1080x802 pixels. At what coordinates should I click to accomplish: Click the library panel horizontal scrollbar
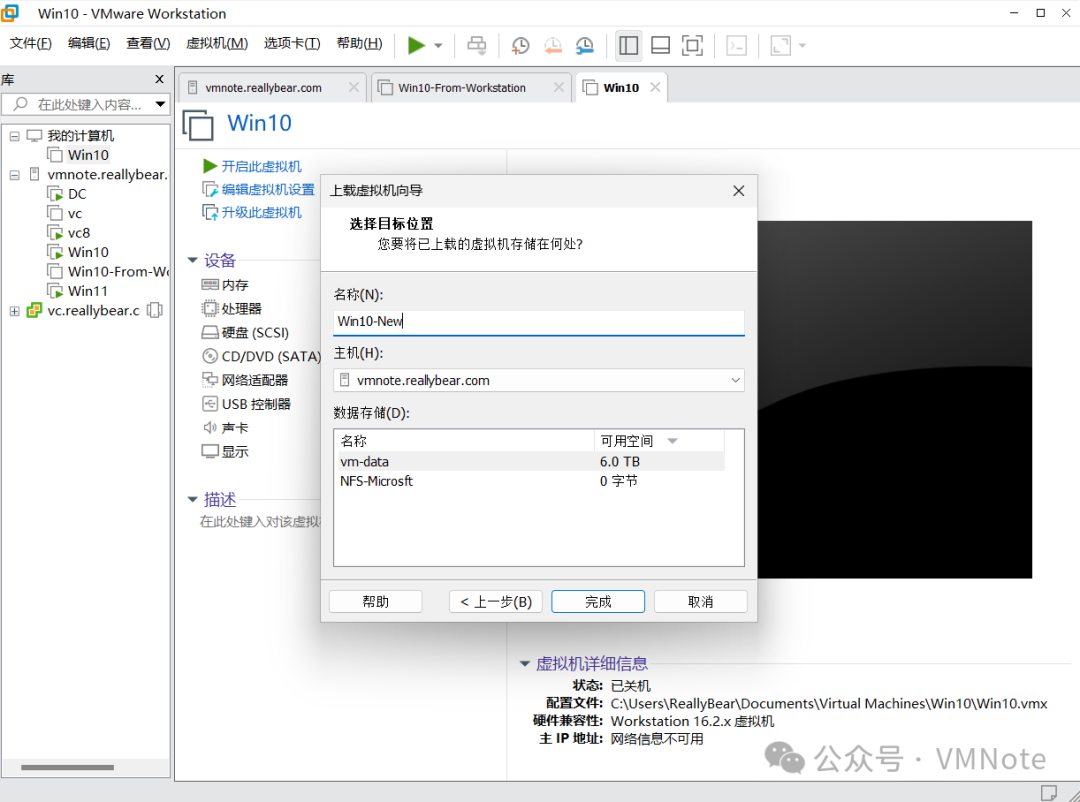pos(67,767)
